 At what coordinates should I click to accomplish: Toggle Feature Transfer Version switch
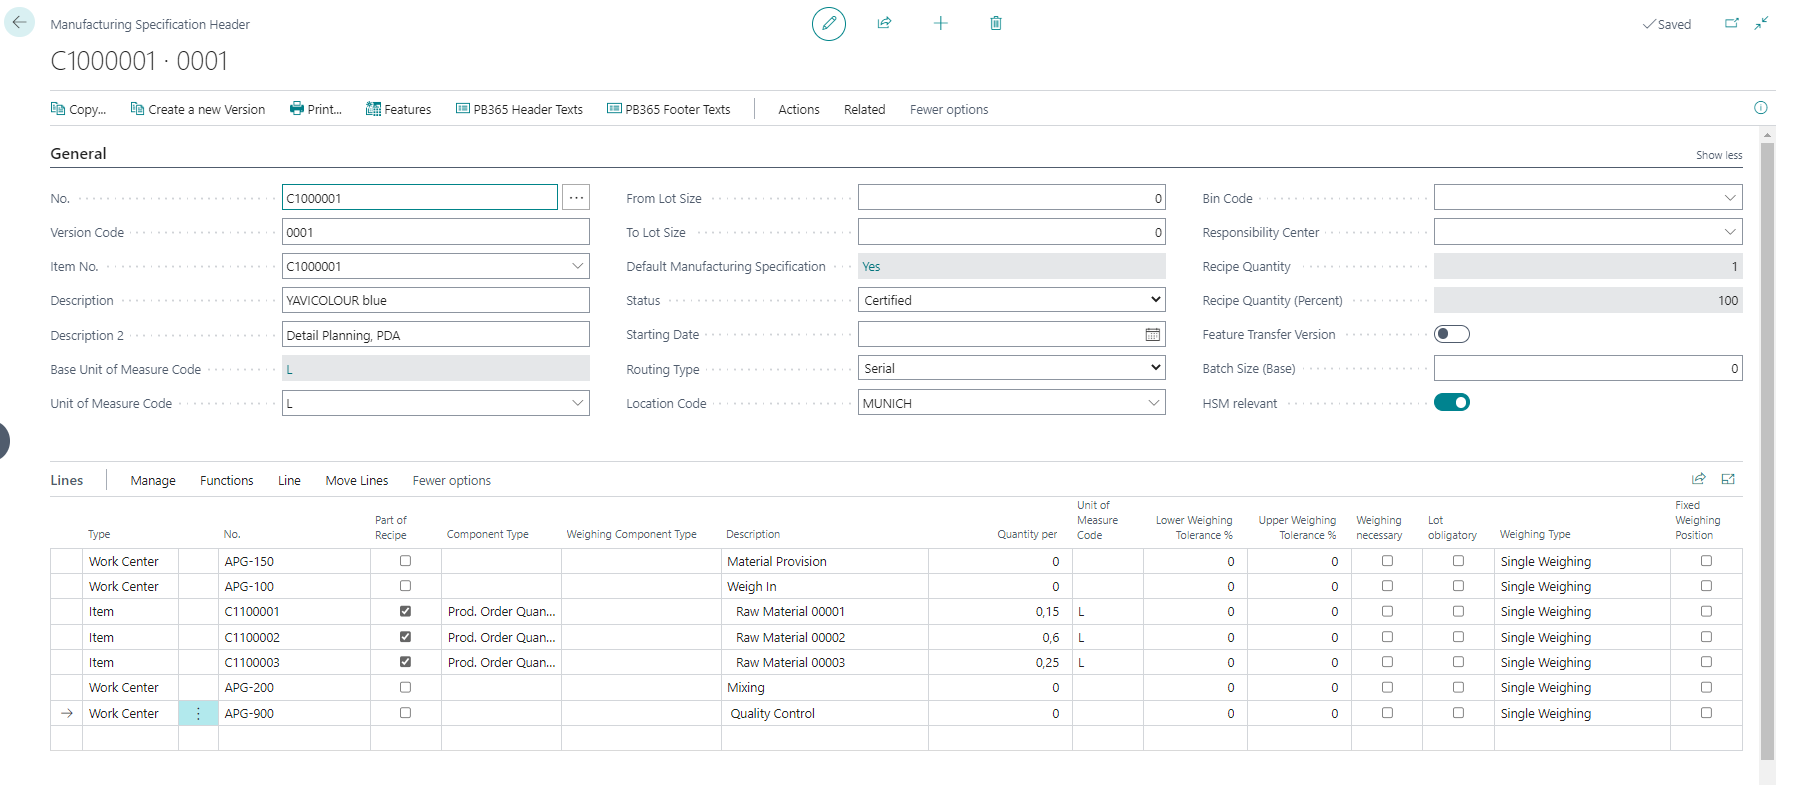click(1452, 334)
